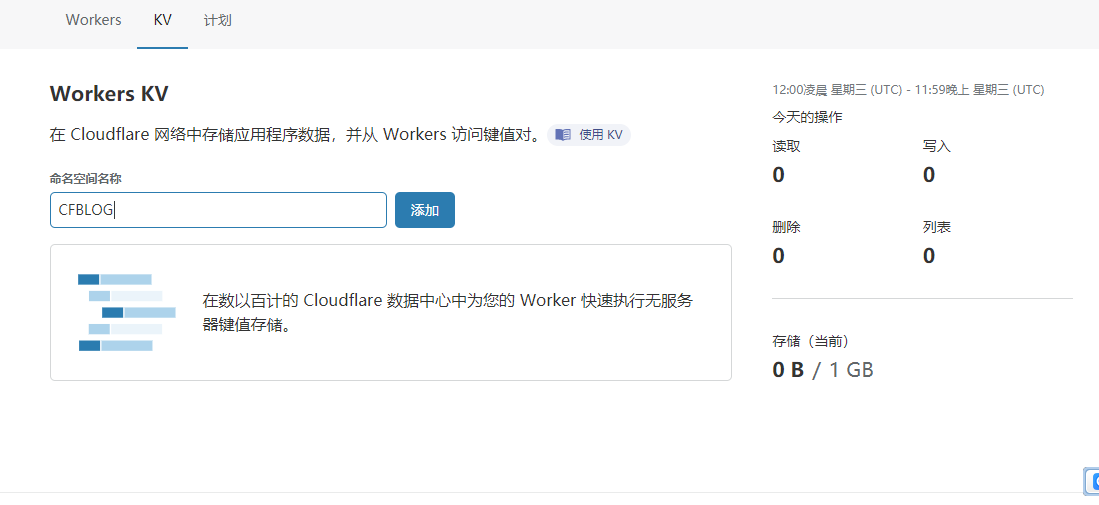Focus the 命名空间名称 input field
Image resolution: width=1099 pixels, height=505 pixels.
coord(219,210)
